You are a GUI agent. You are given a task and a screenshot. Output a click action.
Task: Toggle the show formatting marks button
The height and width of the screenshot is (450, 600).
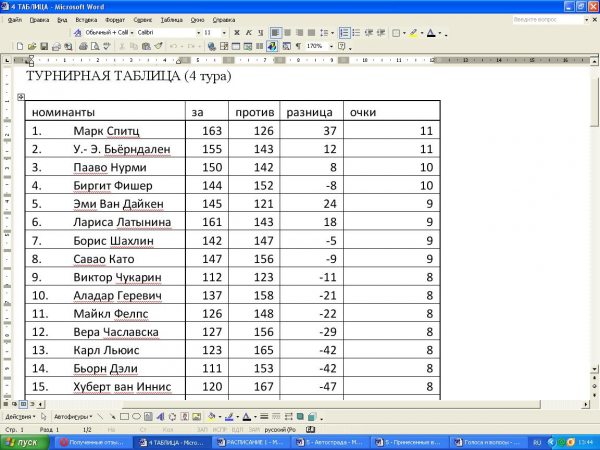tap(298, 46)
